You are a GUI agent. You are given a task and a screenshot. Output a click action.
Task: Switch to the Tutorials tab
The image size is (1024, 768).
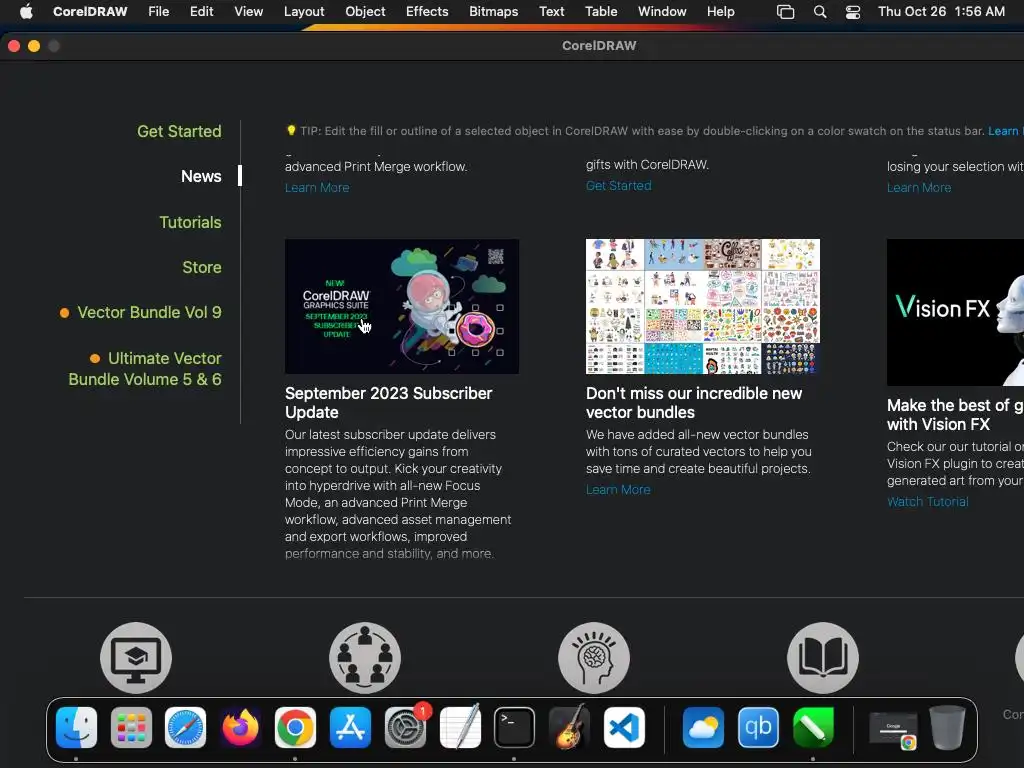[190, 222]
